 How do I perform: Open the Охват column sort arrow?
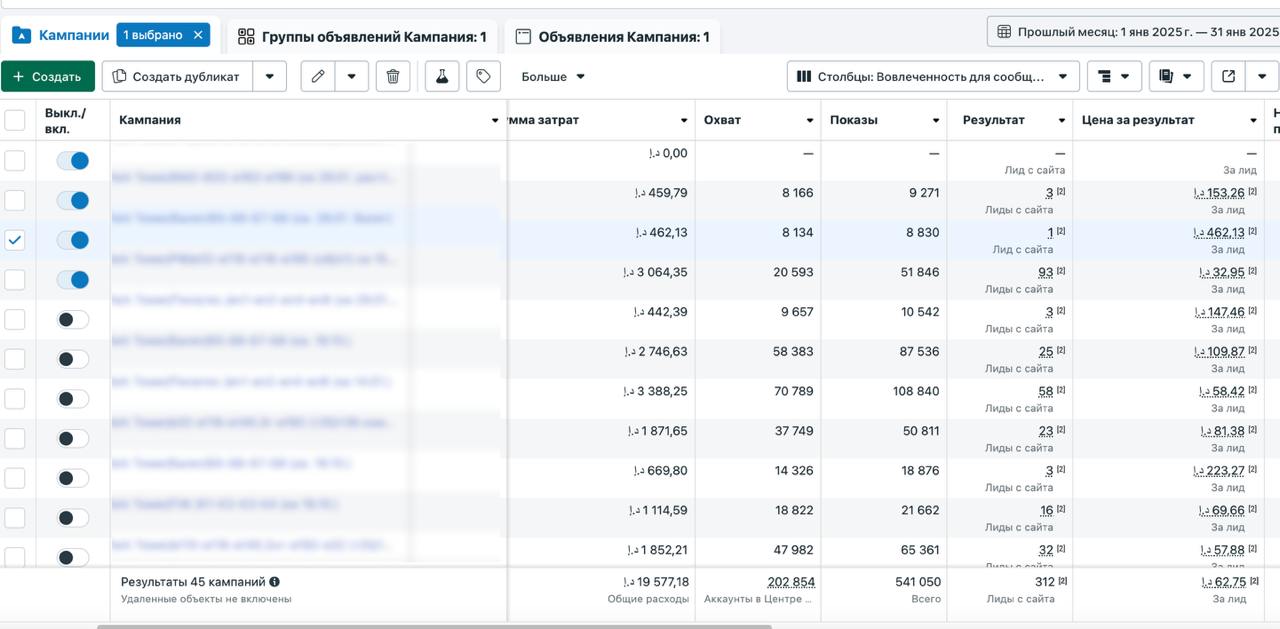pyautogui.click(x=810, y=120)
